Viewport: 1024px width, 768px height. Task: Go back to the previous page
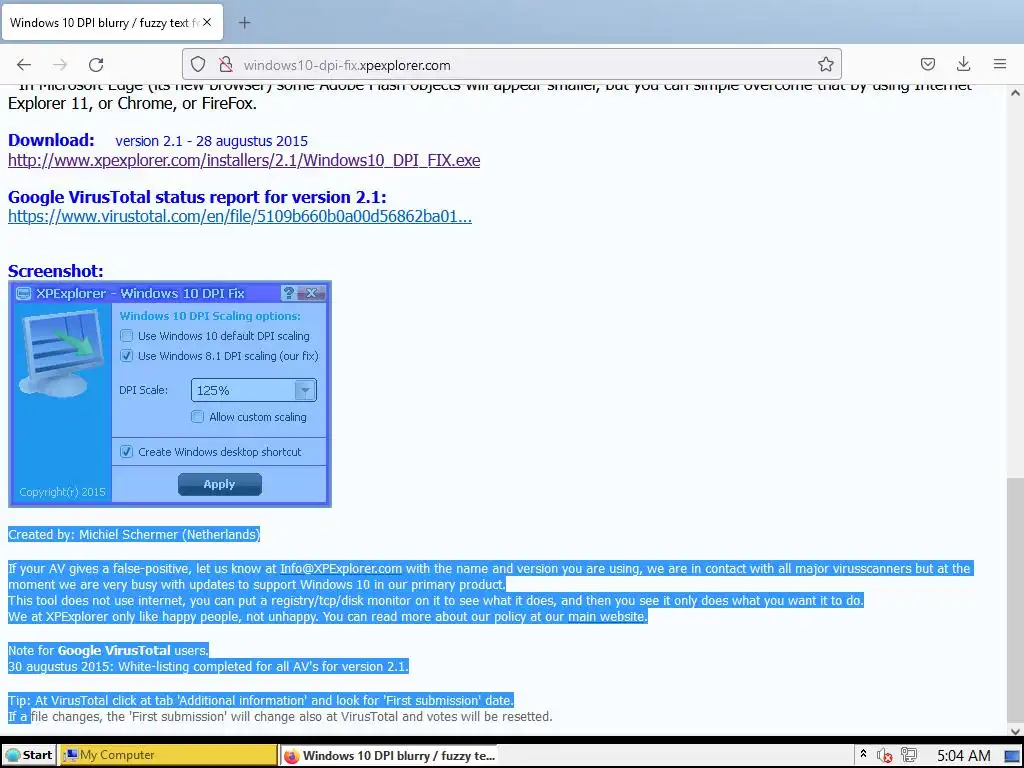(x=24, y=64)
